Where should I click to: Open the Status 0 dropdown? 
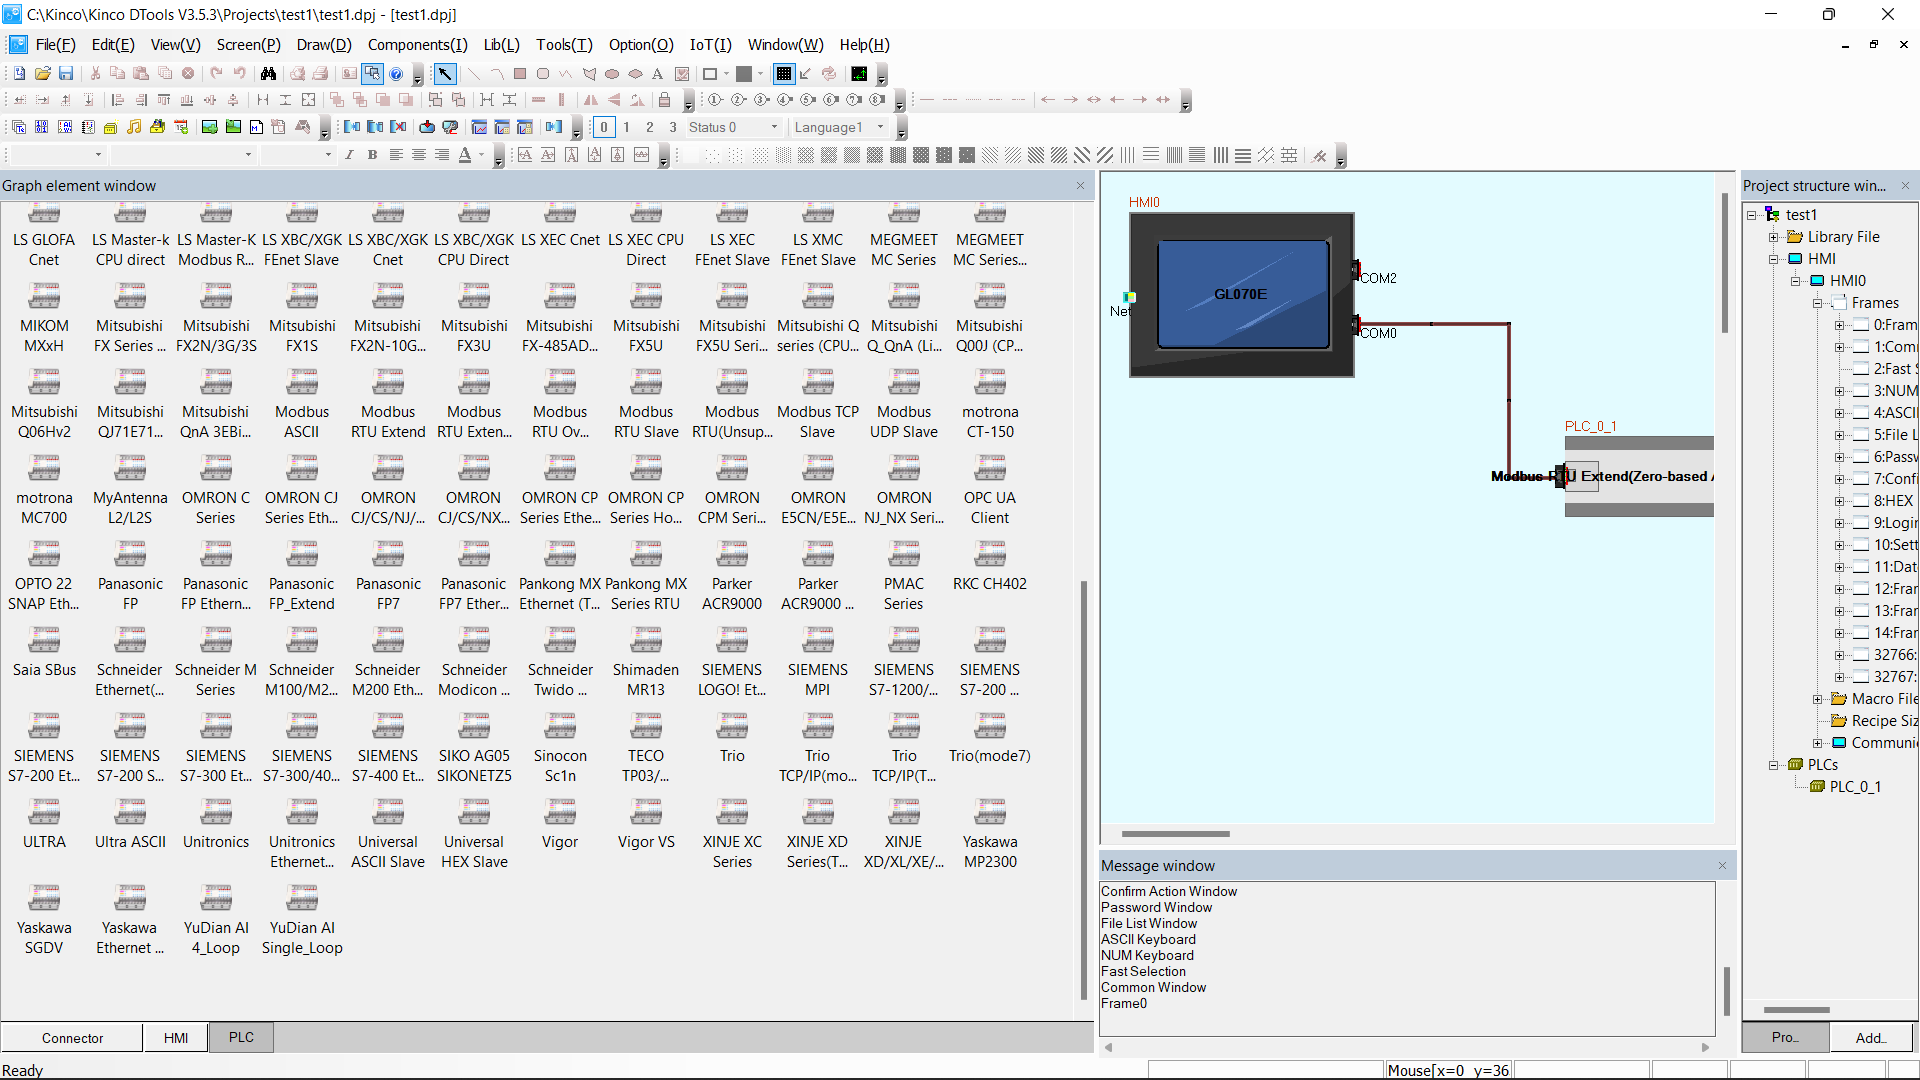click(x=774, y=127)
